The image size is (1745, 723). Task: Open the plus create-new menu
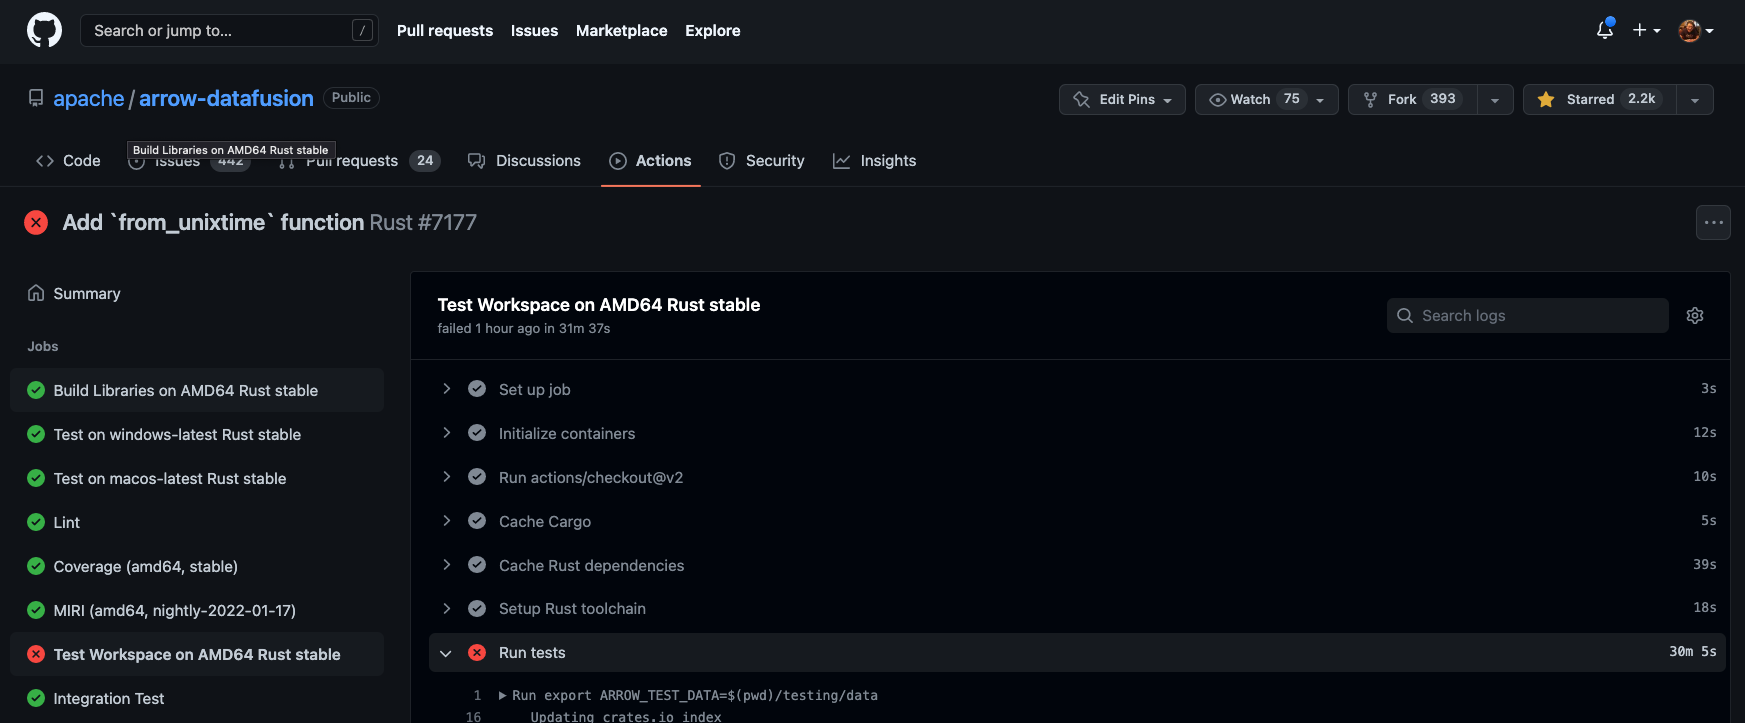[x=1646, y=30]
